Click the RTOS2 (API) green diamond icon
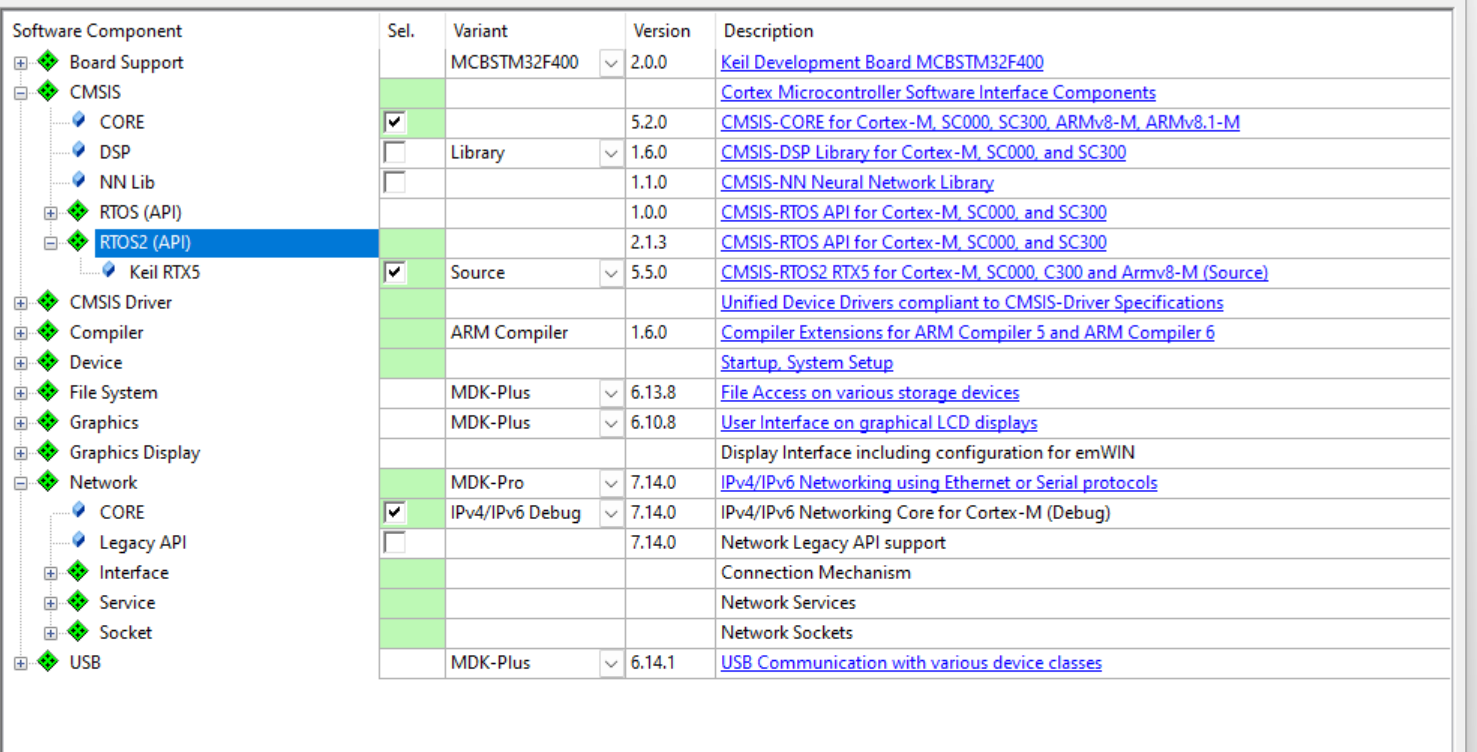 click(x=78, y=242)
